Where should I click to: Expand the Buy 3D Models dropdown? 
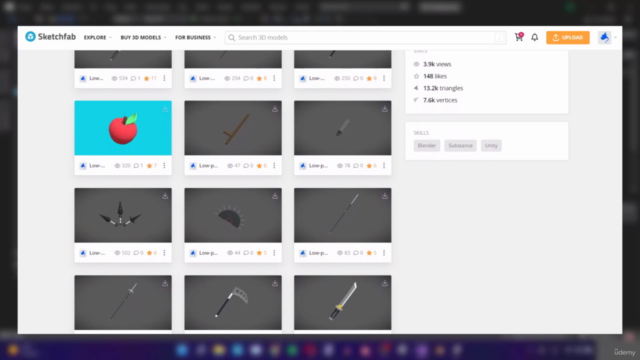point(143,38)
